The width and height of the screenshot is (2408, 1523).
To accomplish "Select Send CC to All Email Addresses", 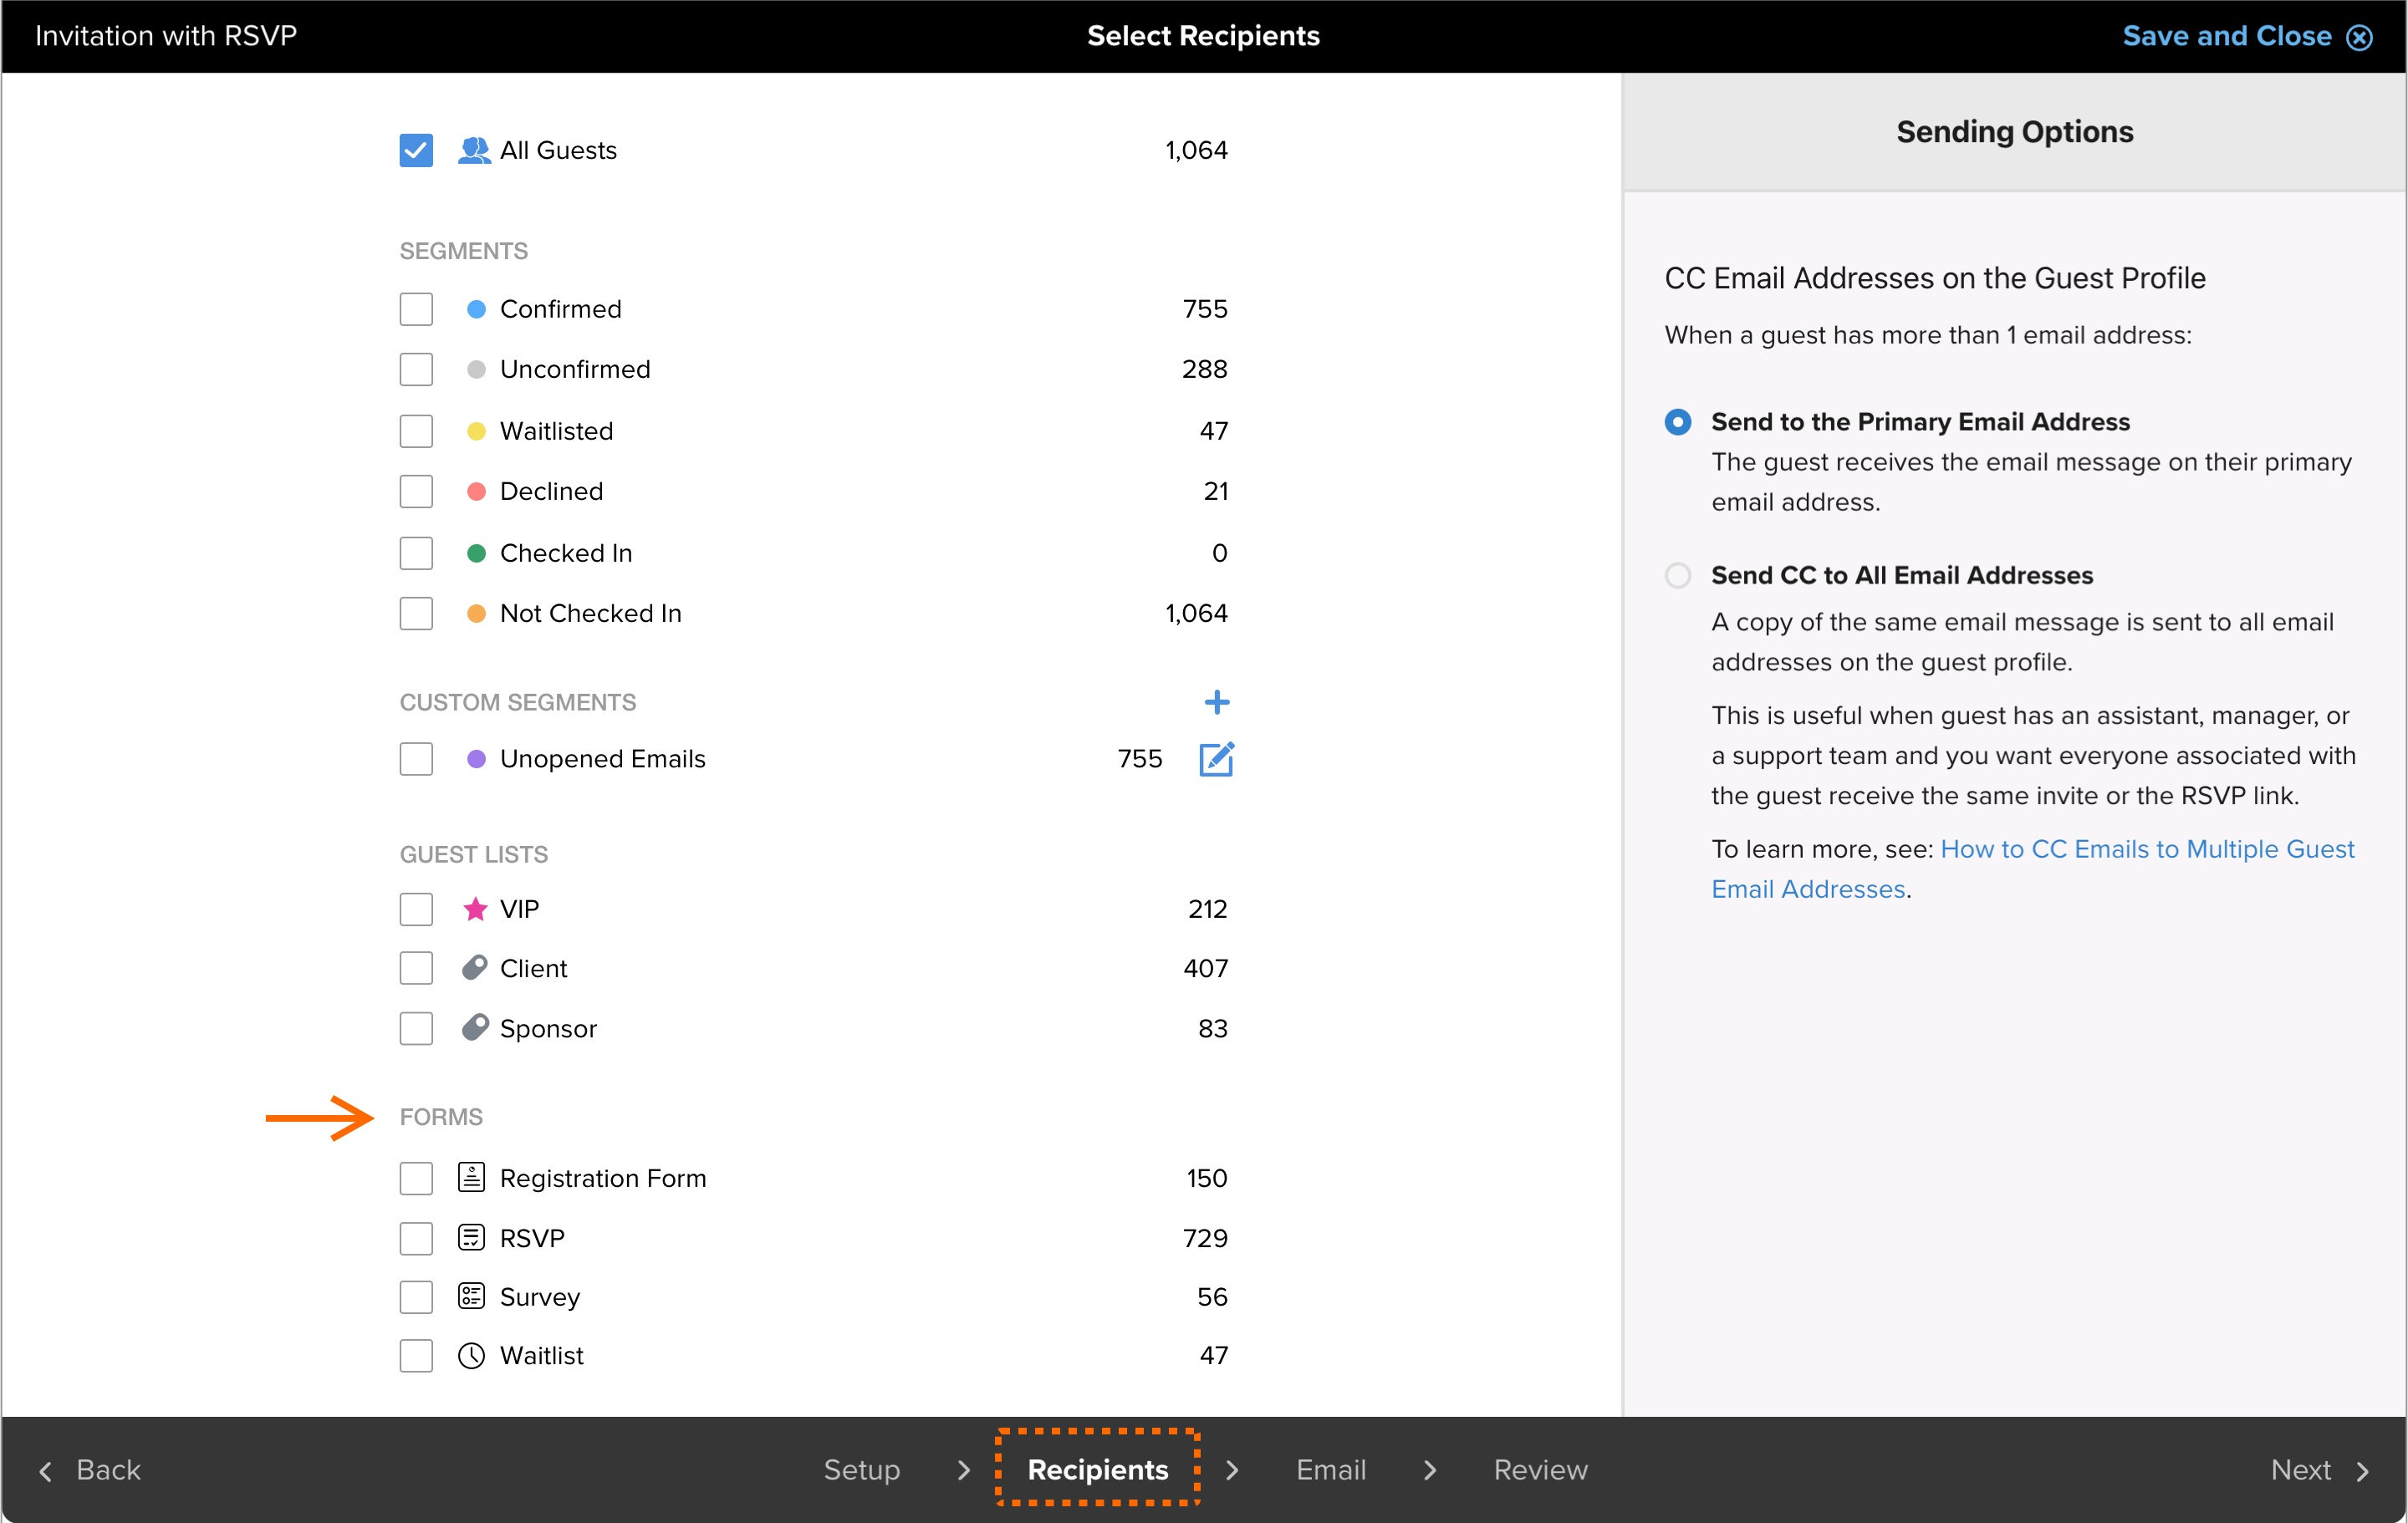I will (x=1678, y=575).
